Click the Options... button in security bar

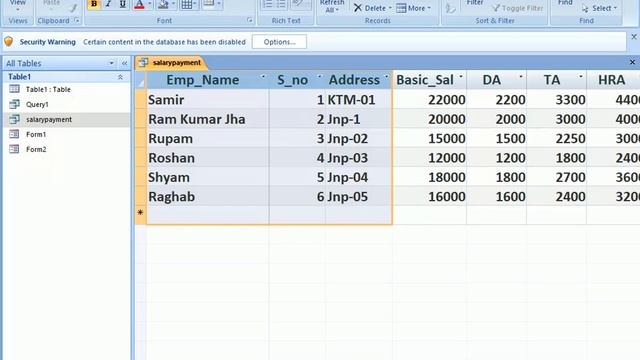[x=279, y=42]
